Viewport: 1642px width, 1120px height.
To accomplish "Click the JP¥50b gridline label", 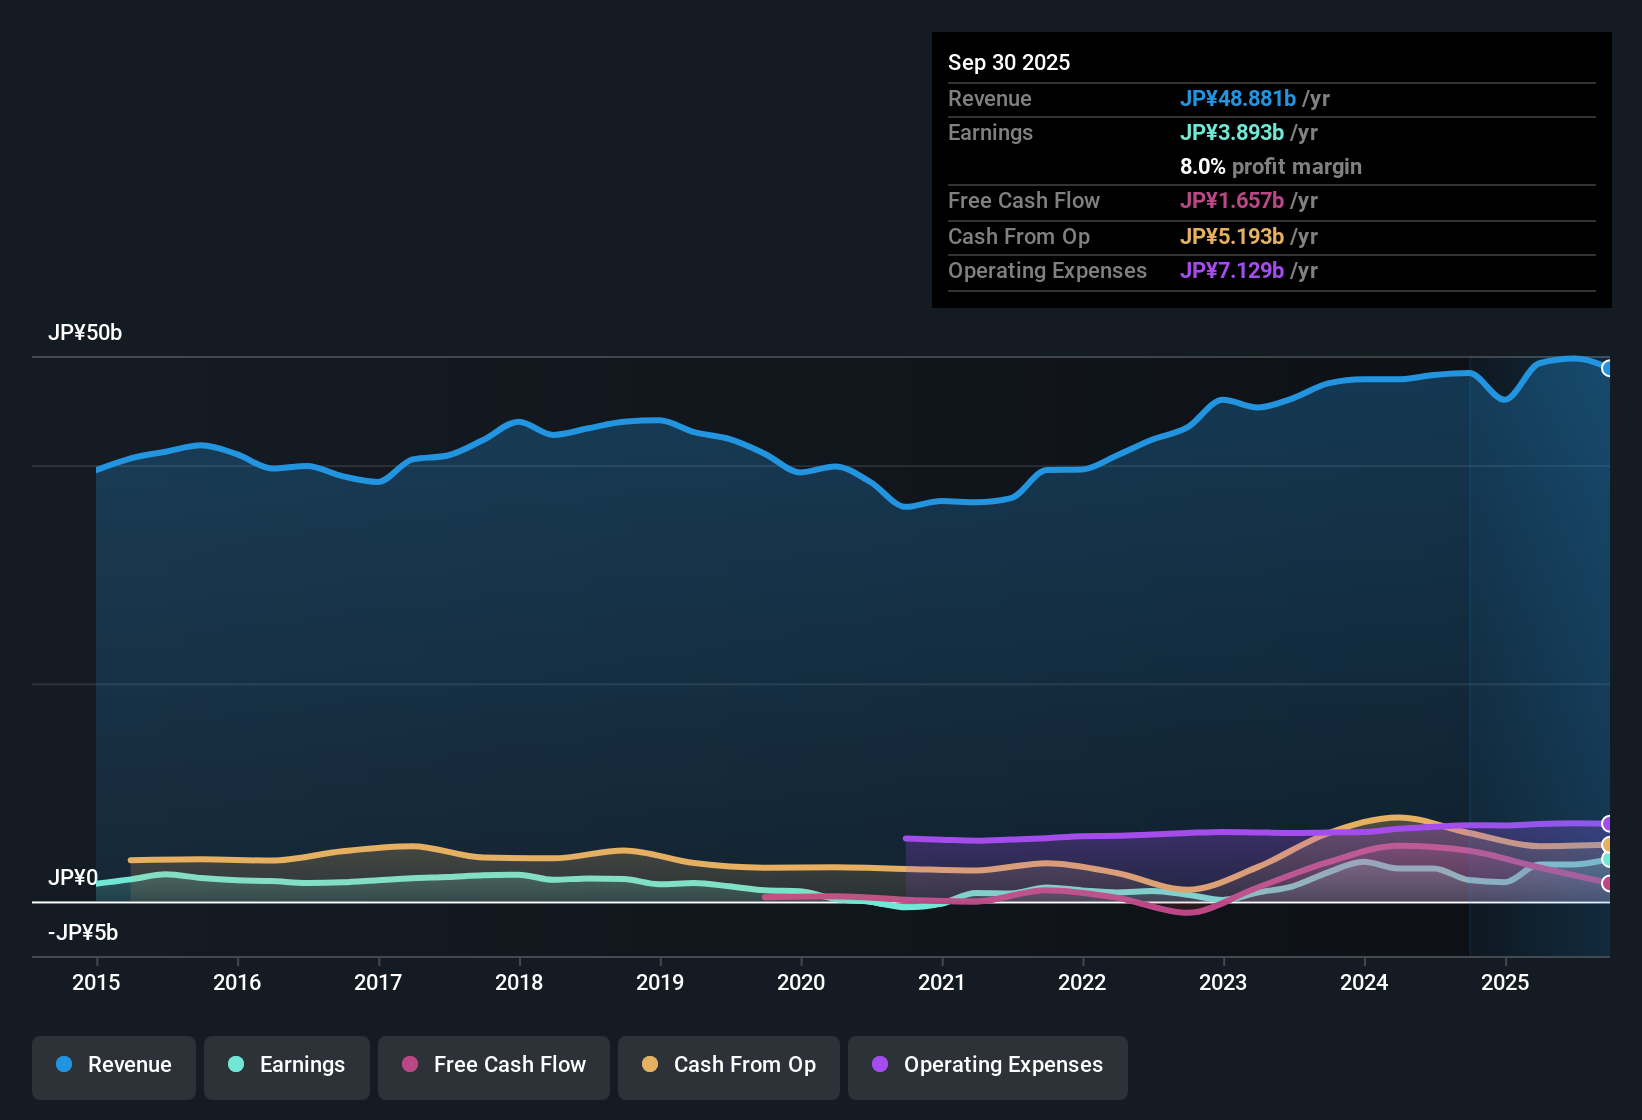I will click(x=85, y=332).
